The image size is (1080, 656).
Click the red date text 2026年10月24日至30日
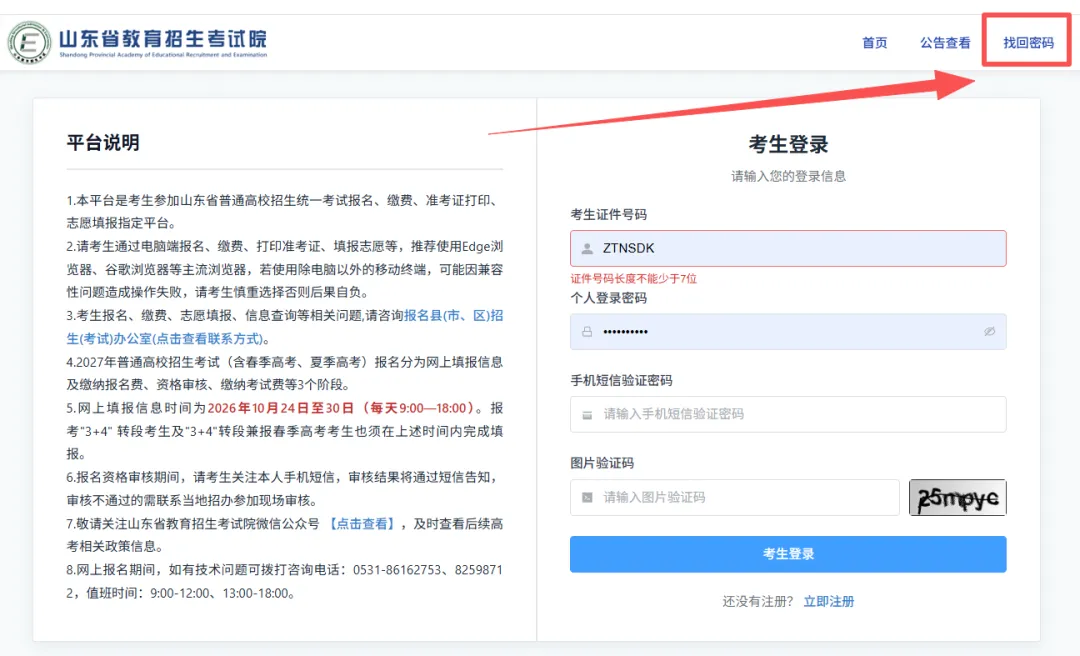pyautogui.click(x=281, y=408)
